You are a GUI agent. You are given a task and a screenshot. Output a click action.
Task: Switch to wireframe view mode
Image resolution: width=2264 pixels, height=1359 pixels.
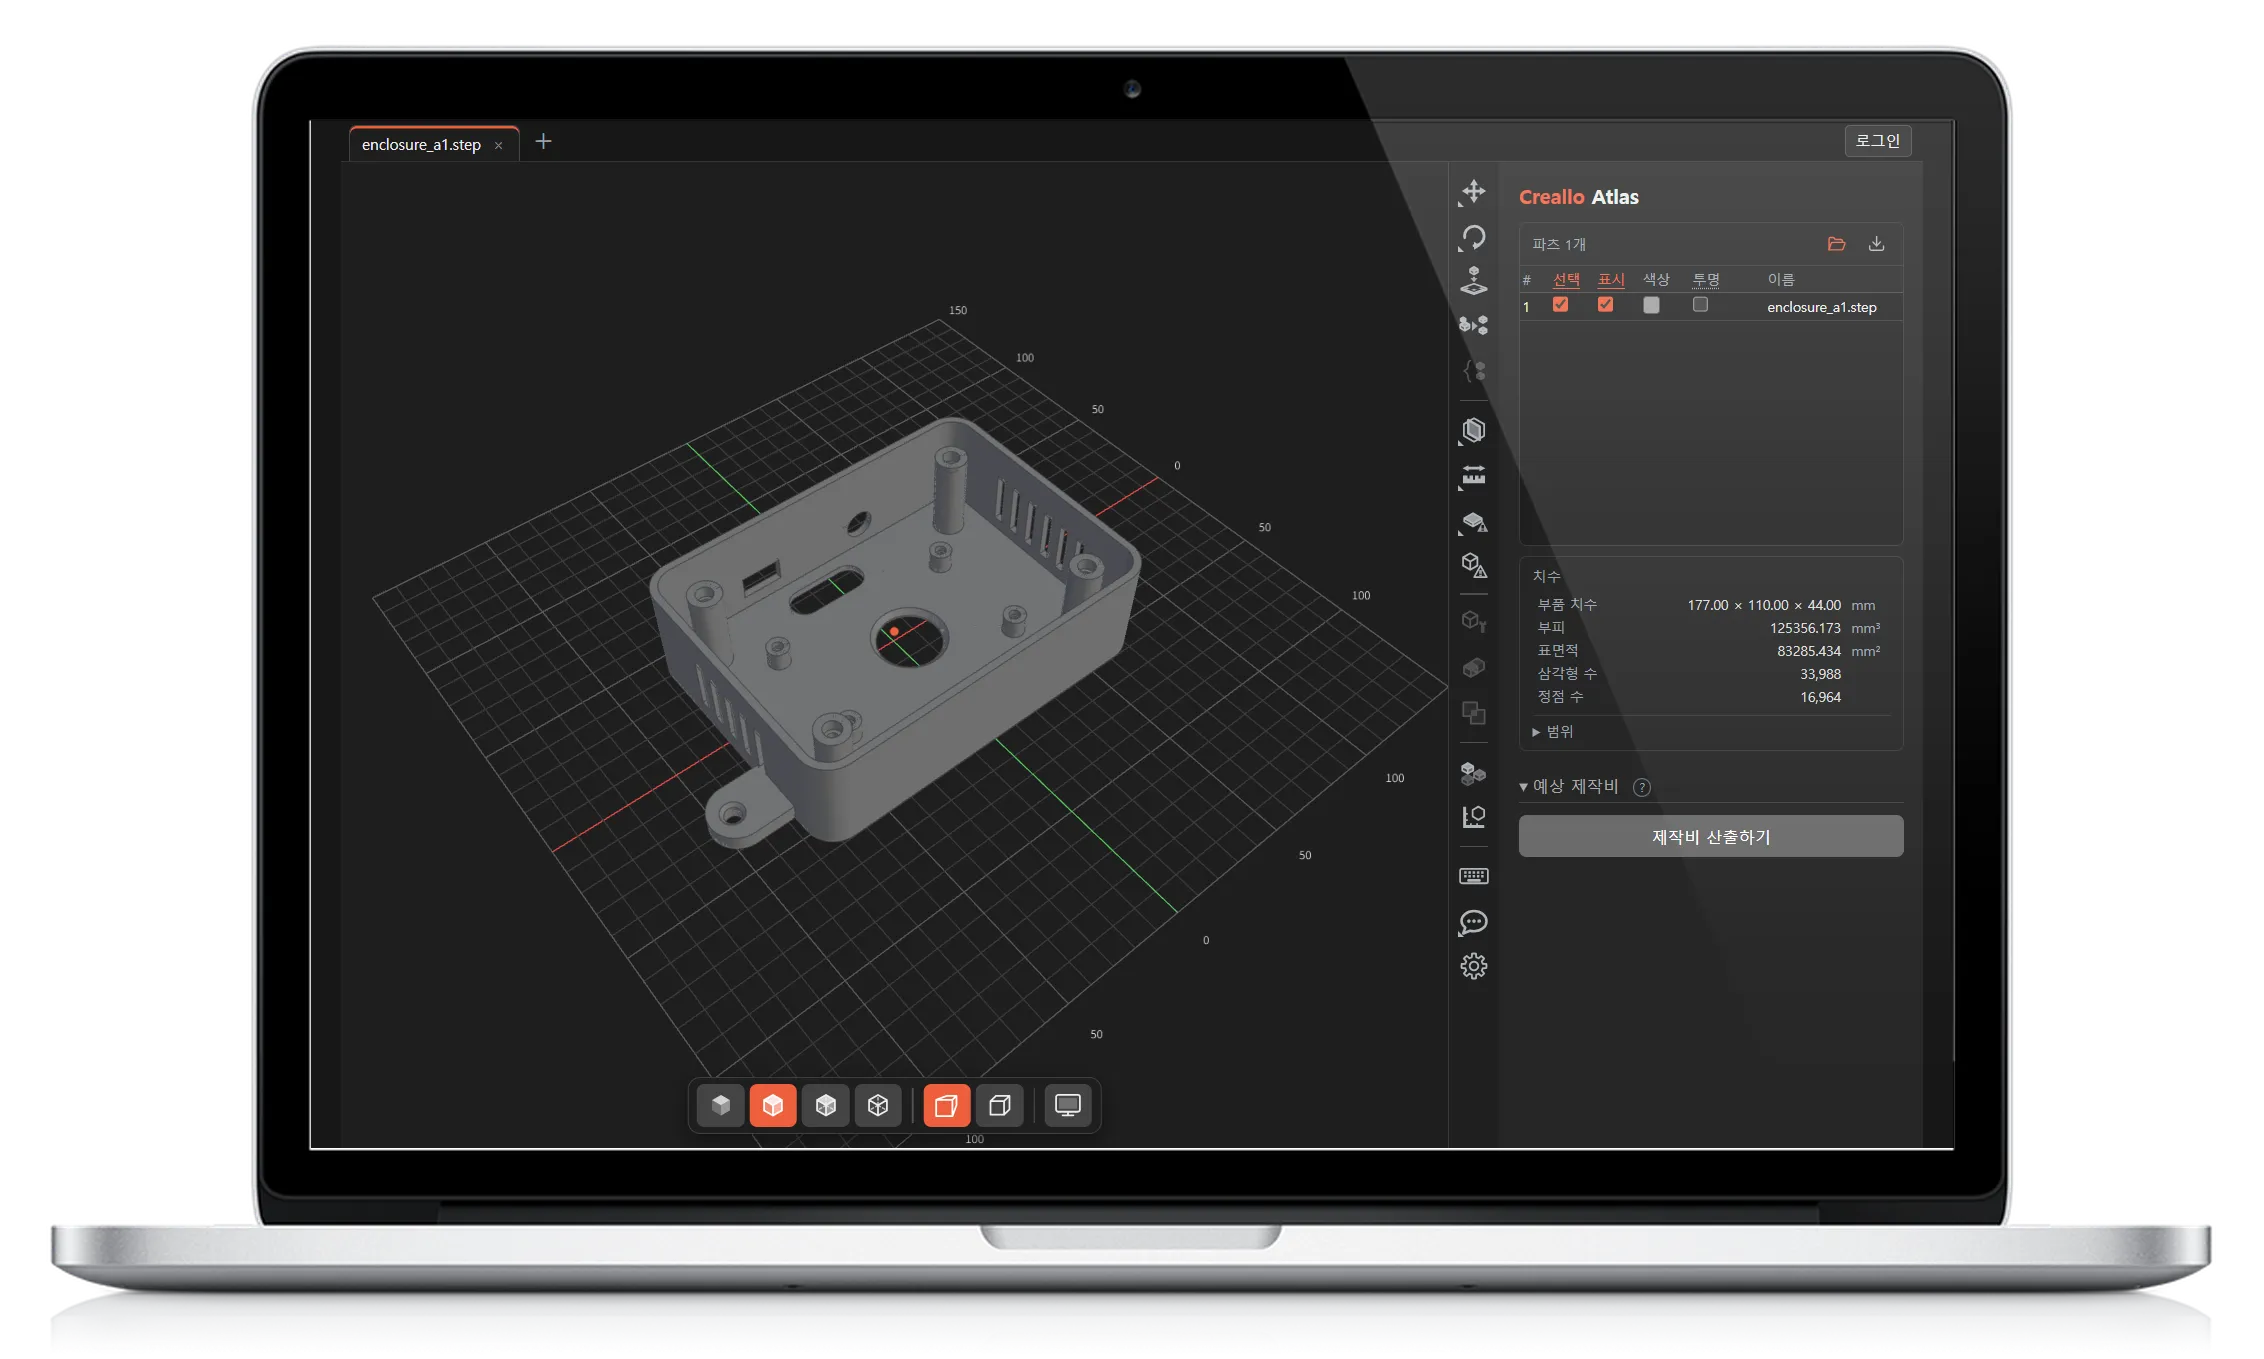[x=878, y=1105]
